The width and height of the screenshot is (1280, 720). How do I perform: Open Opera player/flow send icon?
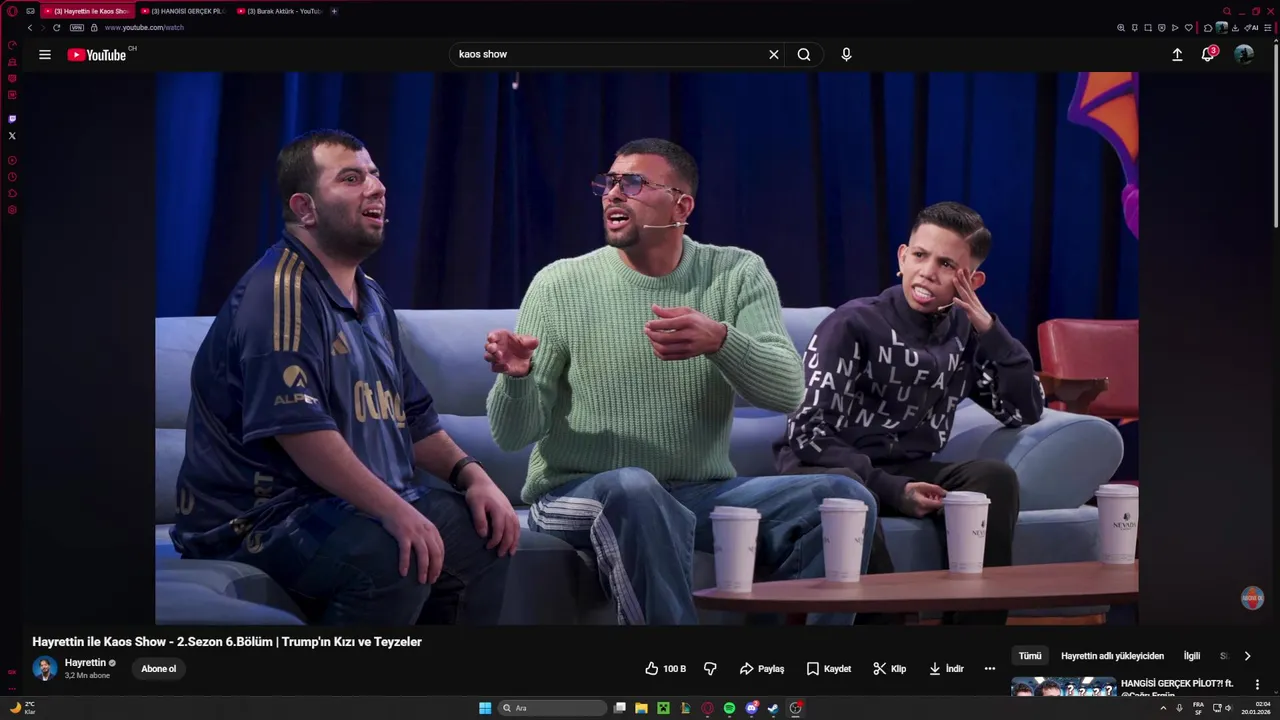pyautogui.click(x=1175, y=28)
